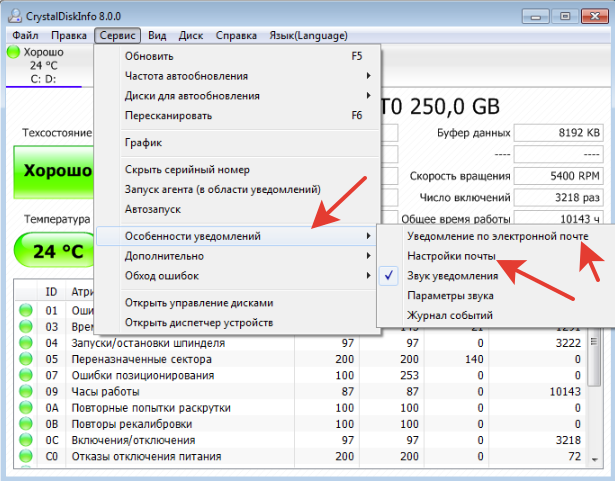615x481 pixels.
Task: Expand Частота автообновления submenu
Action: click(x=238, y=76)
